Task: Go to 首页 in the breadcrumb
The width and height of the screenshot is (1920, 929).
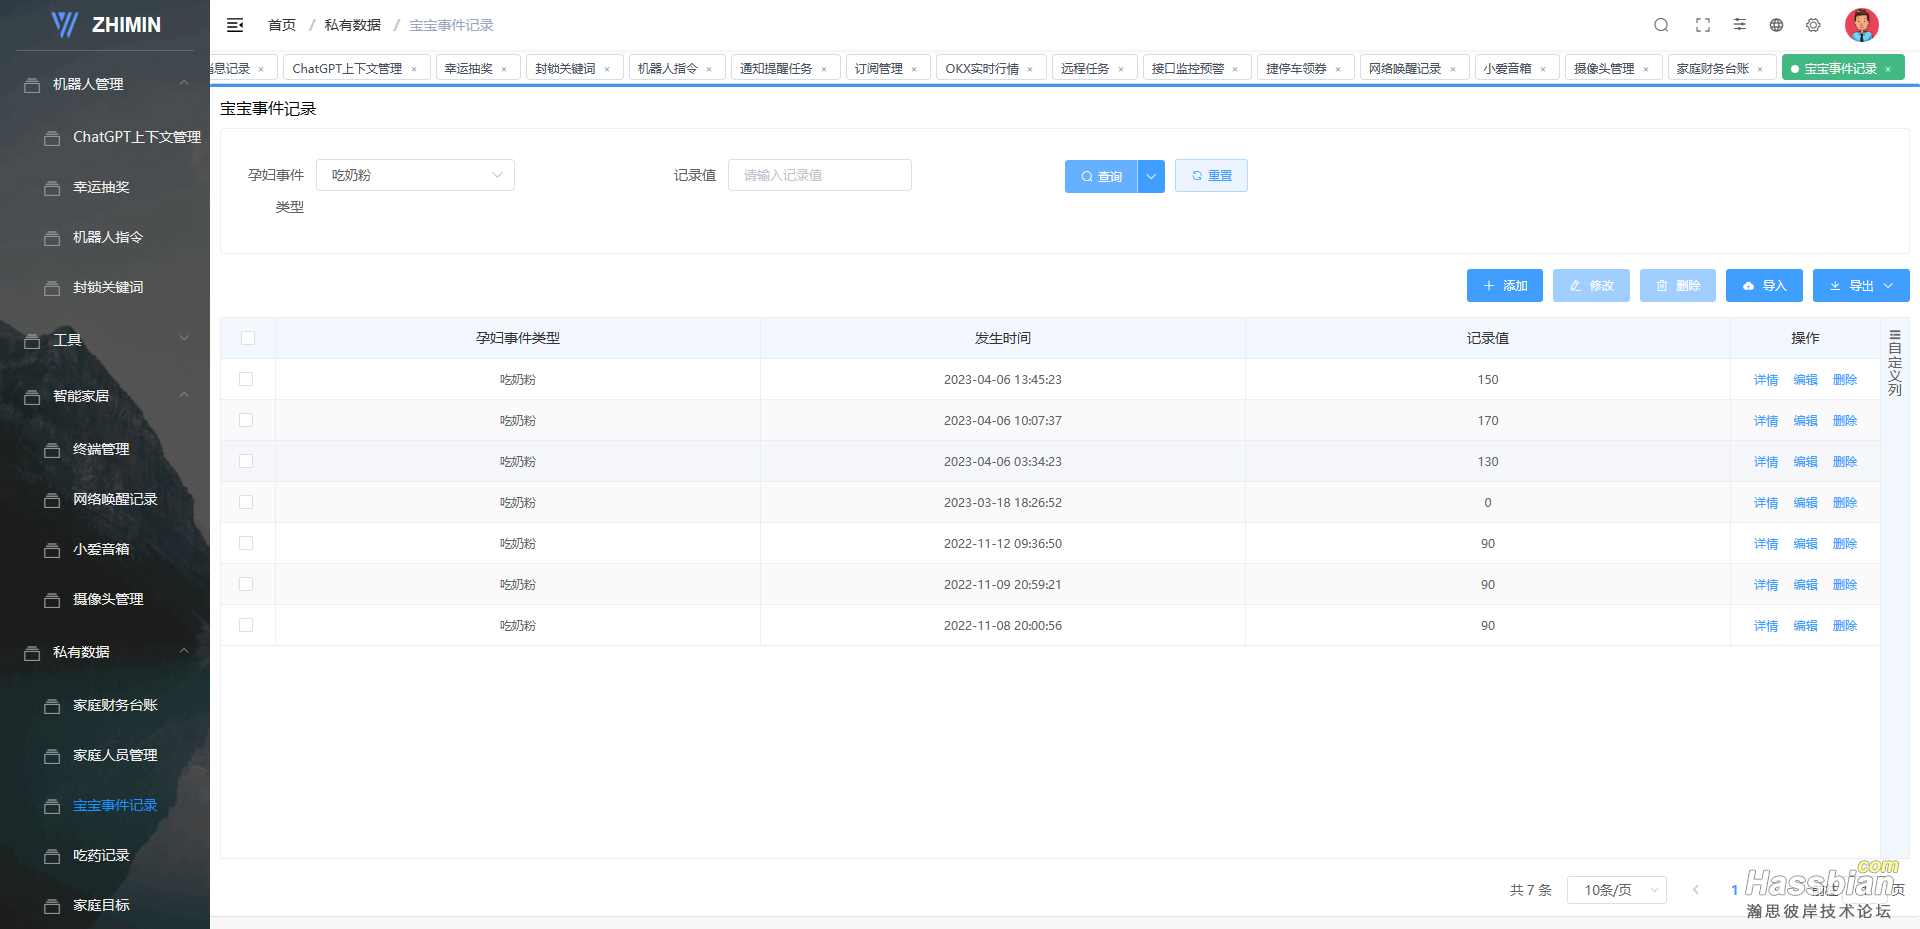Action: (x=282, y=25)
